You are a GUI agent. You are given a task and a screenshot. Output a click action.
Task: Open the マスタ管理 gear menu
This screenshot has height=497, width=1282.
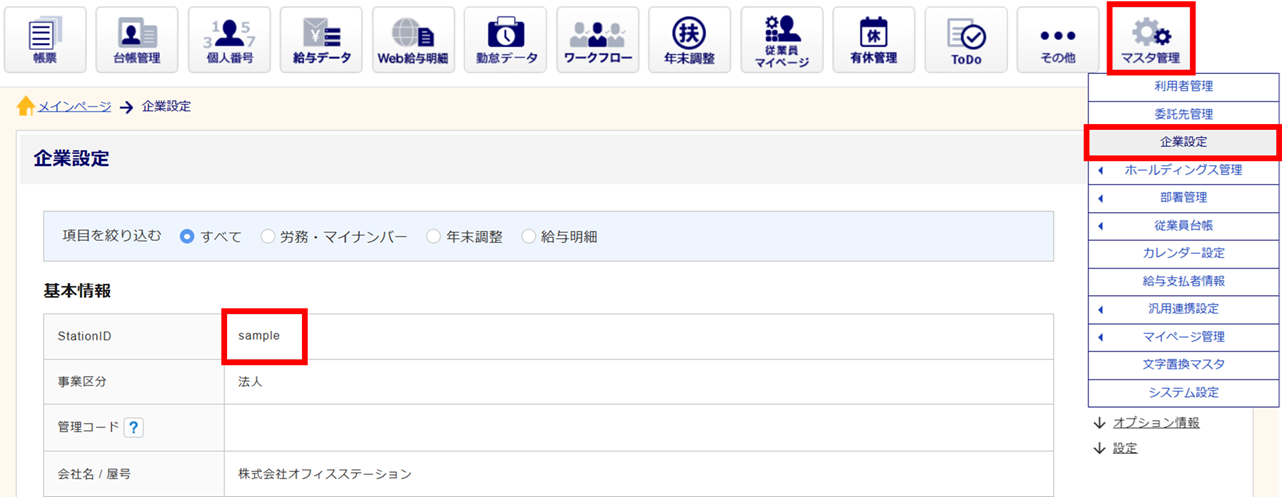1150,40
